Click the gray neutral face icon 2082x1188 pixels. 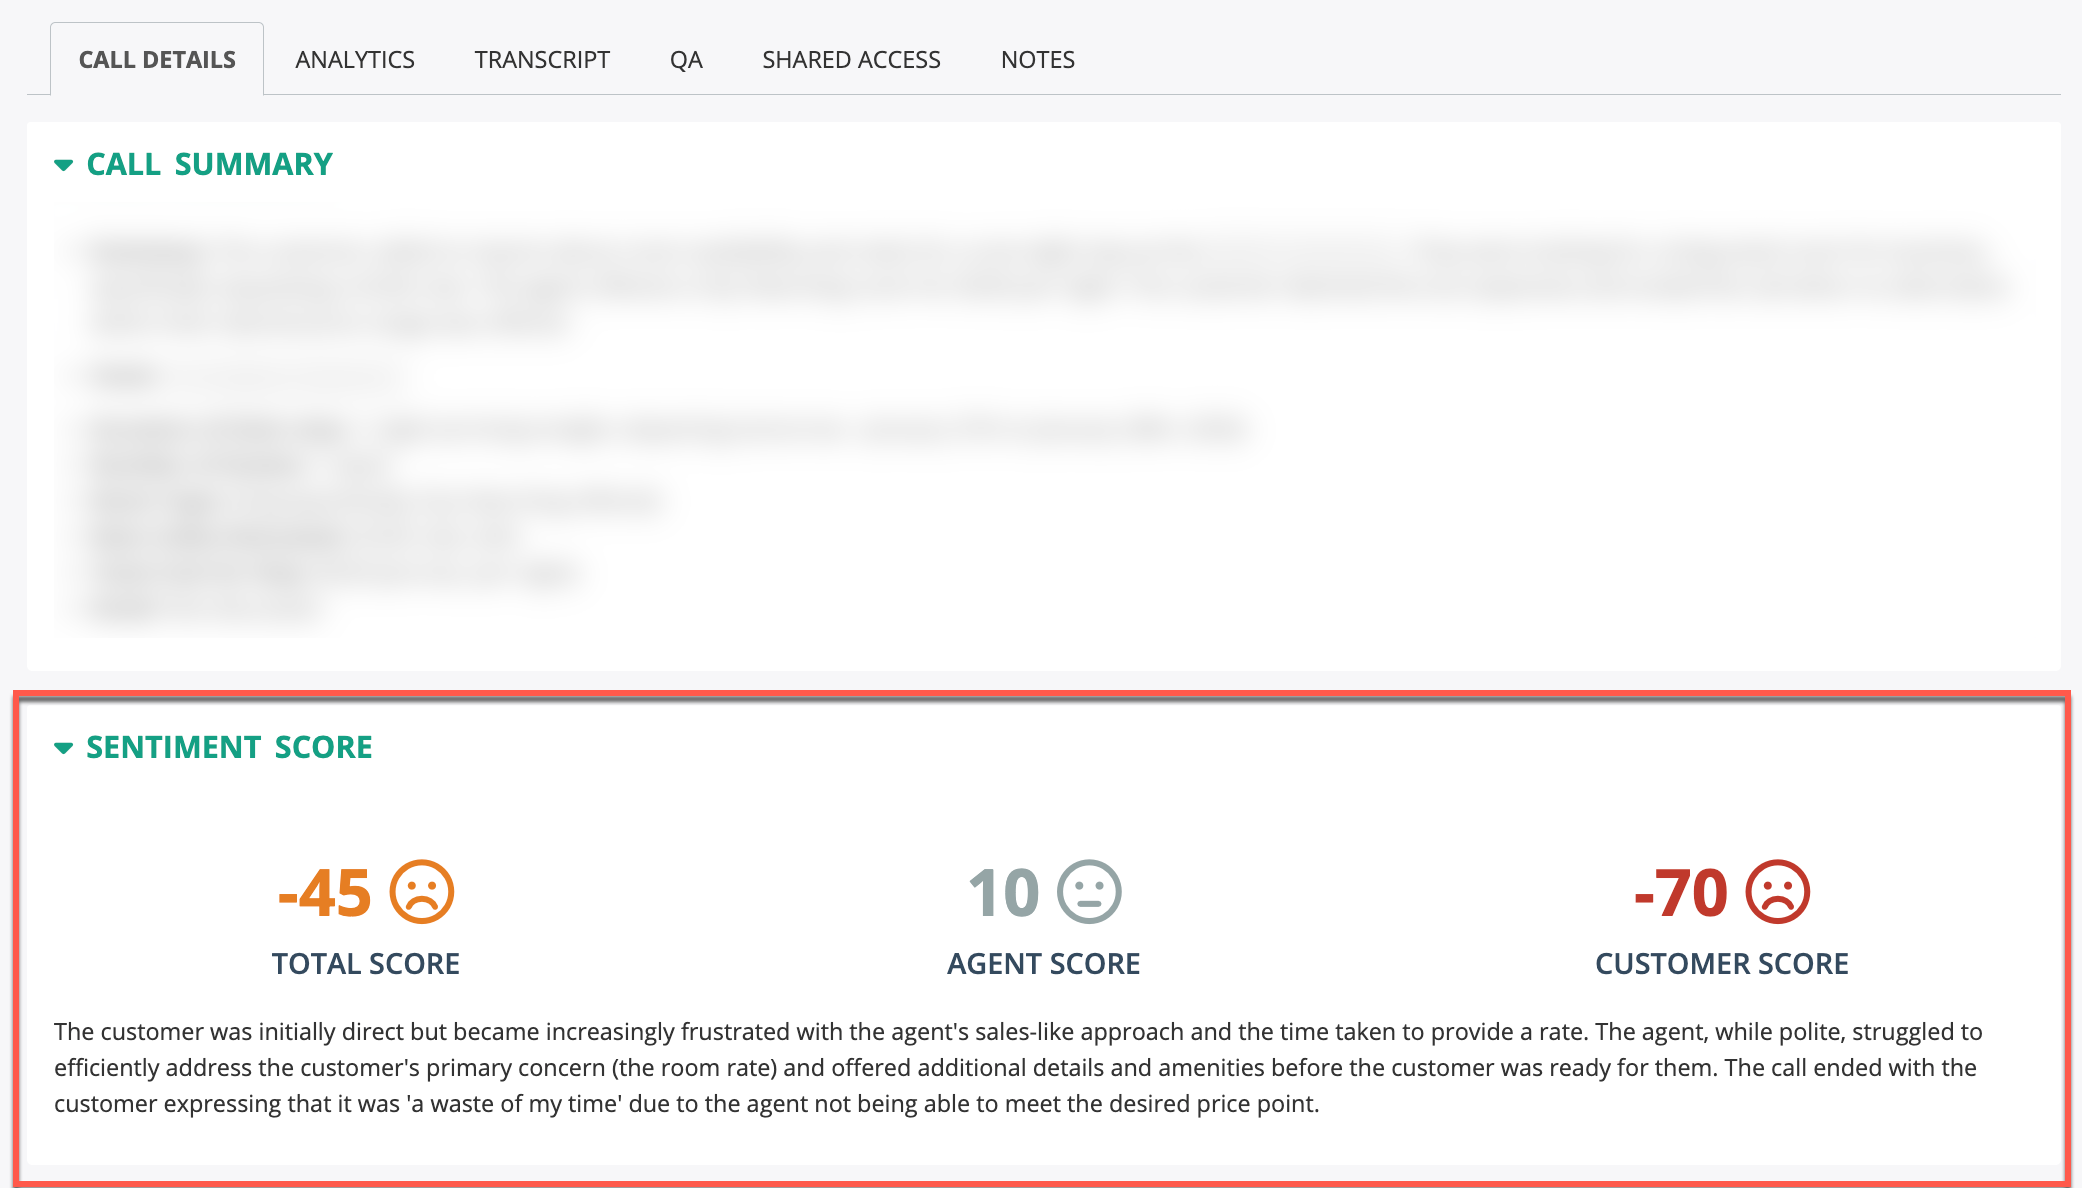pyautogui.click(x=1089, y=892)
